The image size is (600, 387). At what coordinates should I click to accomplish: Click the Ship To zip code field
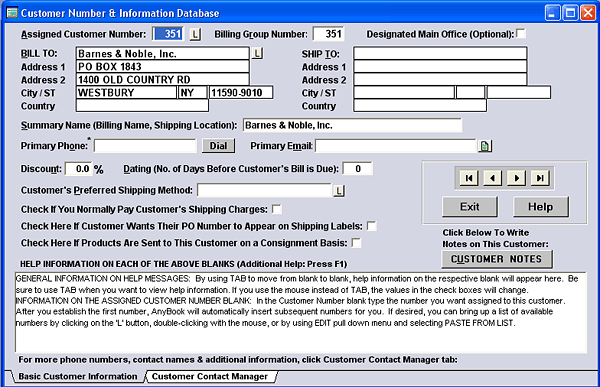(x=519, y=93)
